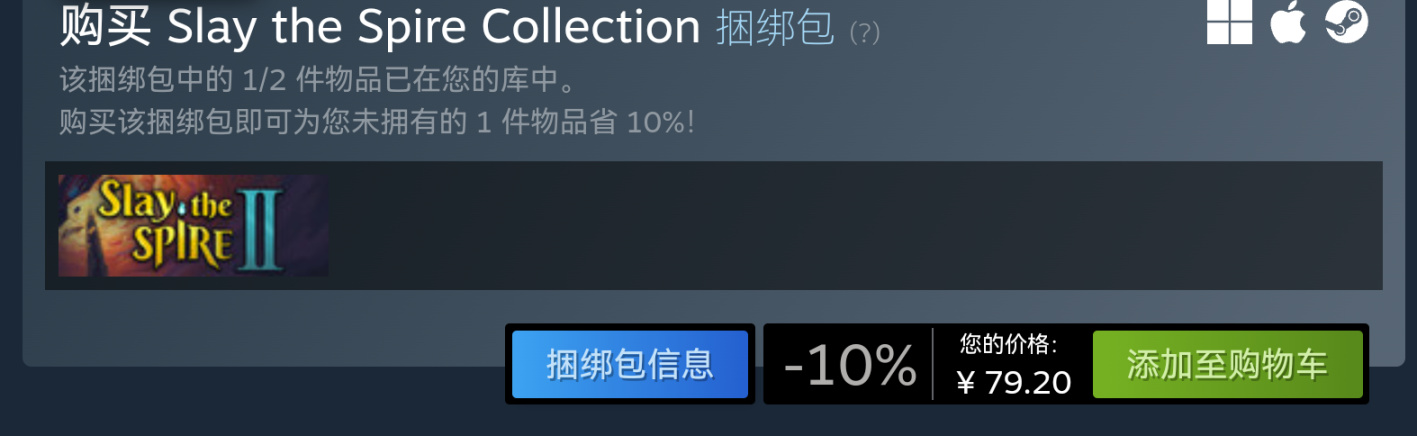Open the Slay the Spire II capsule image
Screen dimensions: 1417x436
[x=193, y=225]
